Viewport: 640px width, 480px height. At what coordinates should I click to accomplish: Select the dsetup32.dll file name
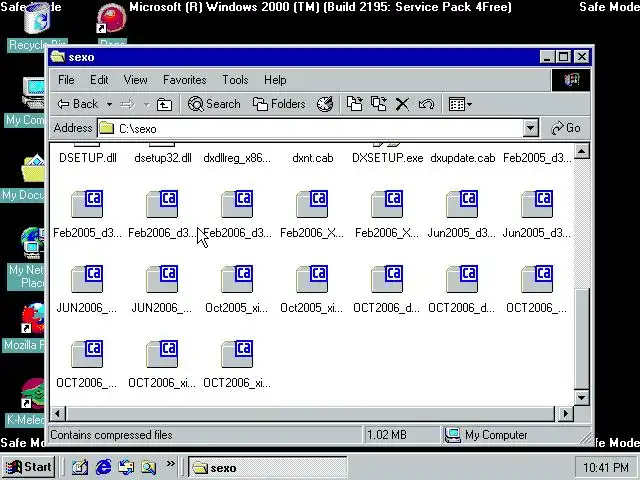pyautogui.click(x=163, y=158)
